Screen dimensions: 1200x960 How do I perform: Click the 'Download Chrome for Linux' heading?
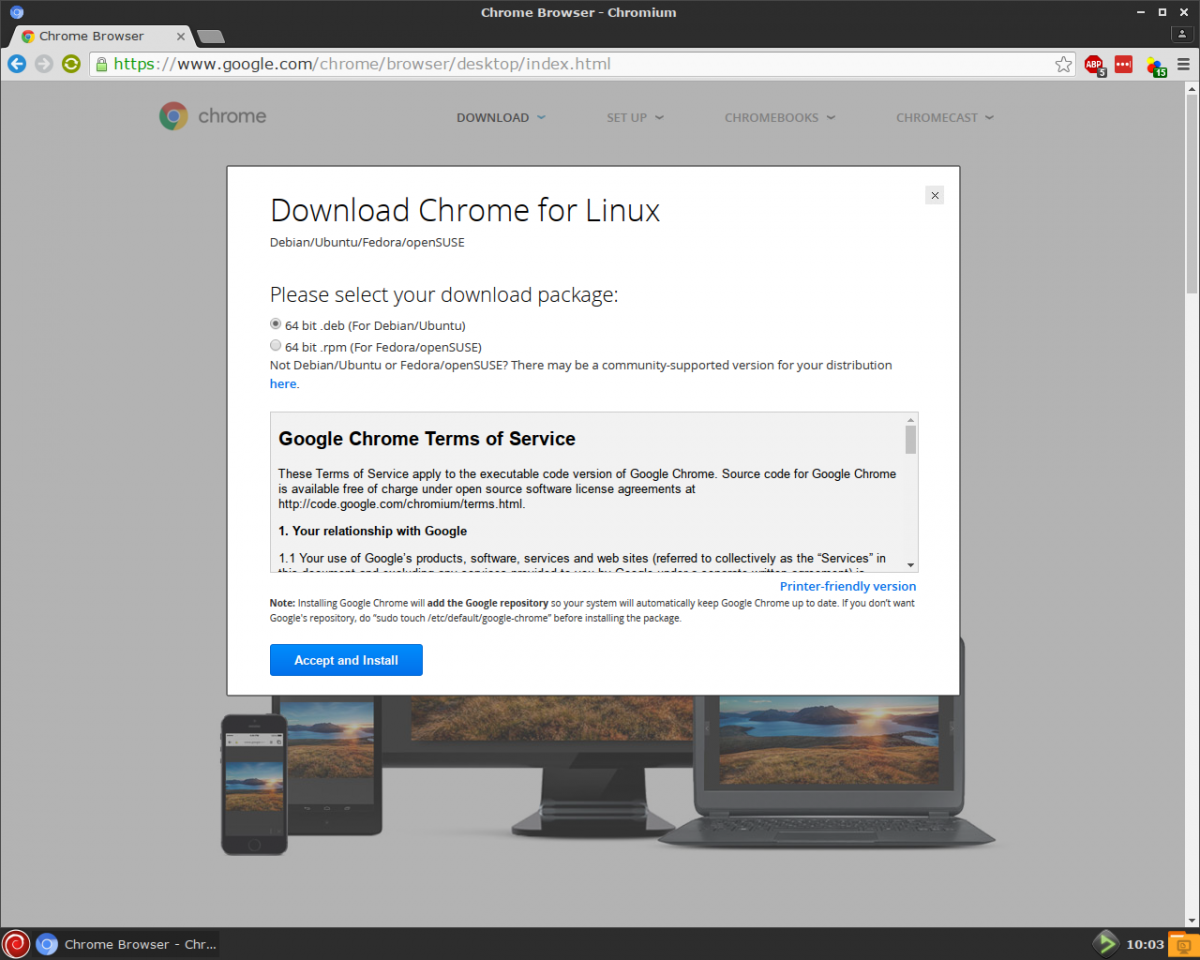pyautogui.click(x=465, y=210)
